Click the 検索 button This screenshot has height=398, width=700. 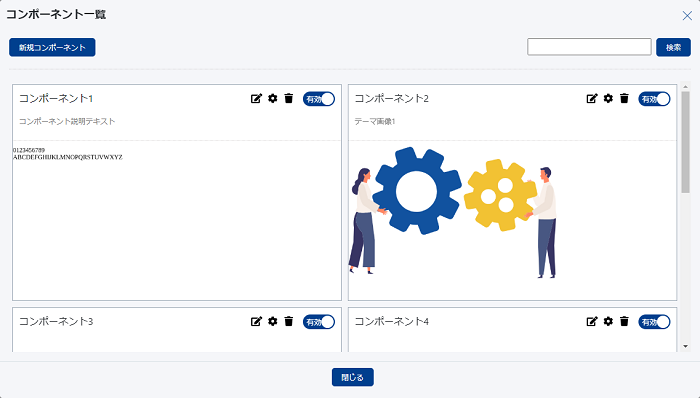(x=673, y=47)
